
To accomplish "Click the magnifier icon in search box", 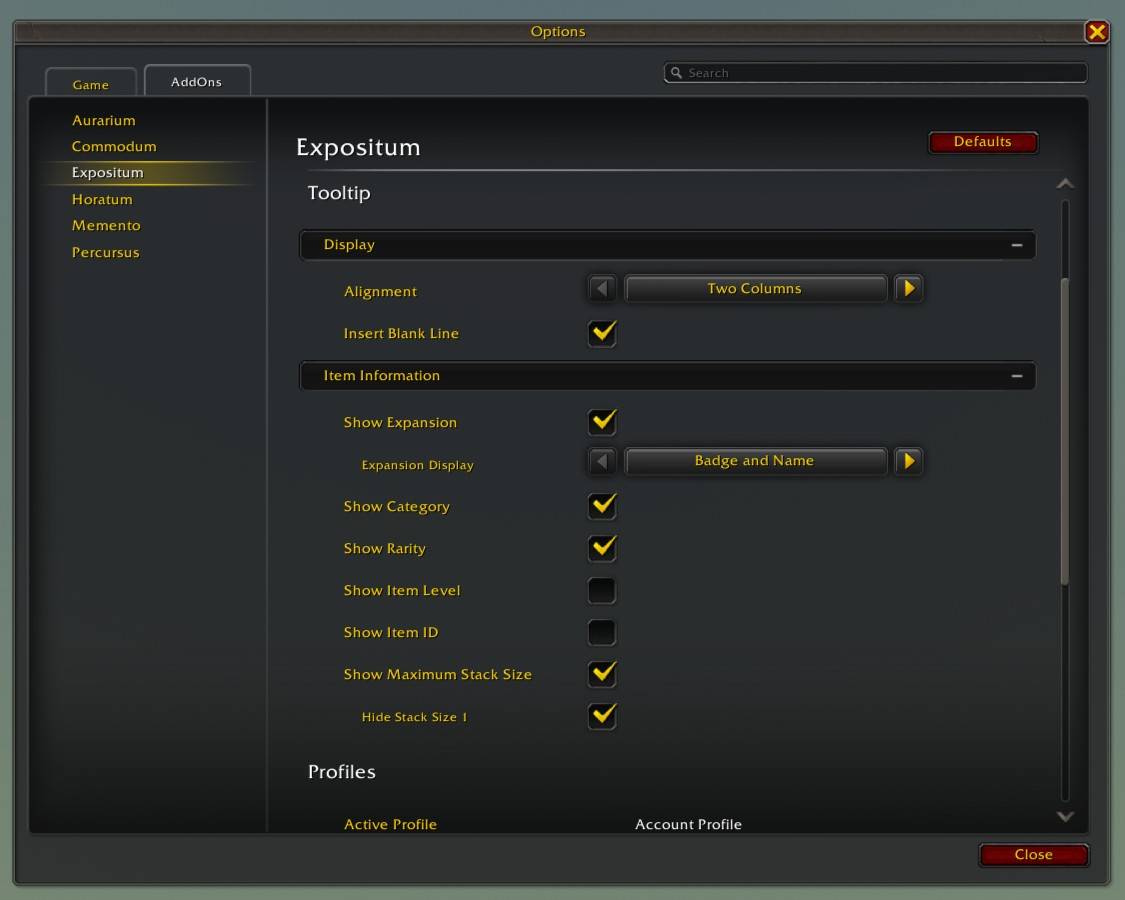I will point(676,72).
